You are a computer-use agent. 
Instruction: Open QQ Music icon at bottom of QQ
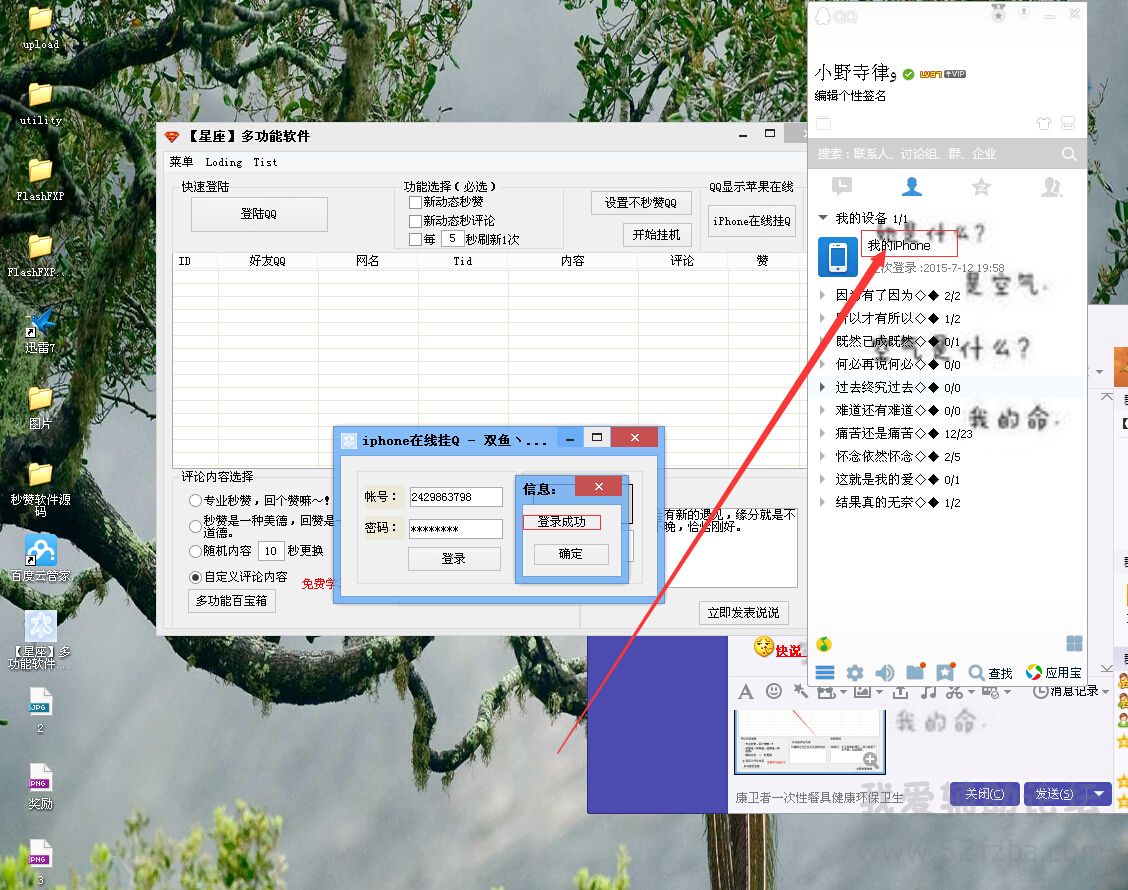click(x=824, y=644)
